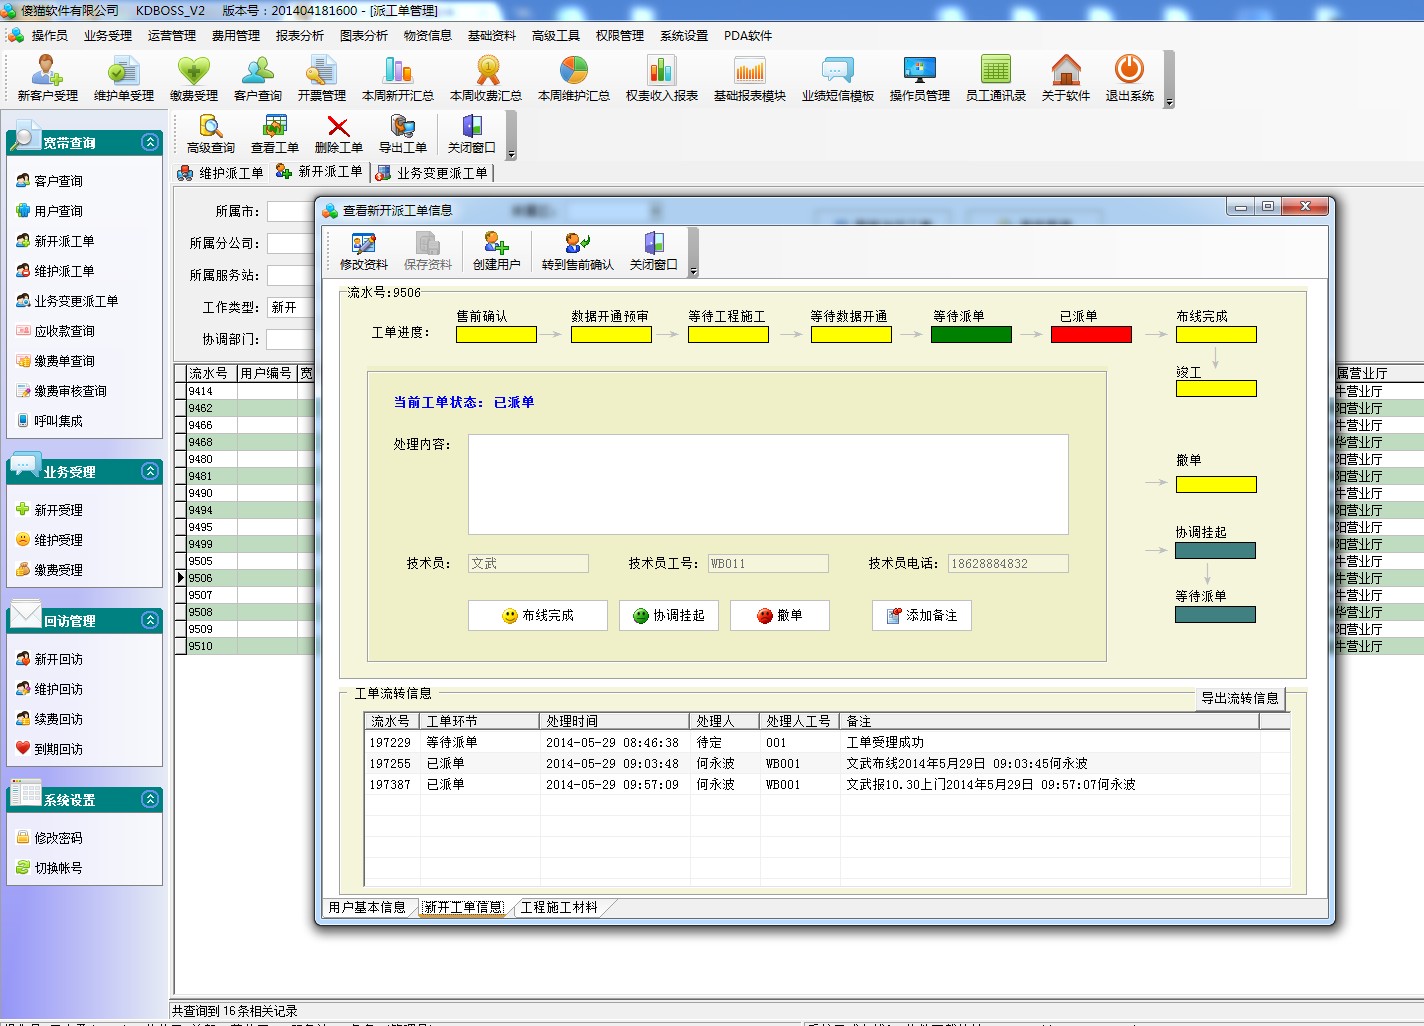Screen dimensions: 1424x1026
Task: Click 修改资料 in dialog toolbar
Action: (x=364, y=251)
